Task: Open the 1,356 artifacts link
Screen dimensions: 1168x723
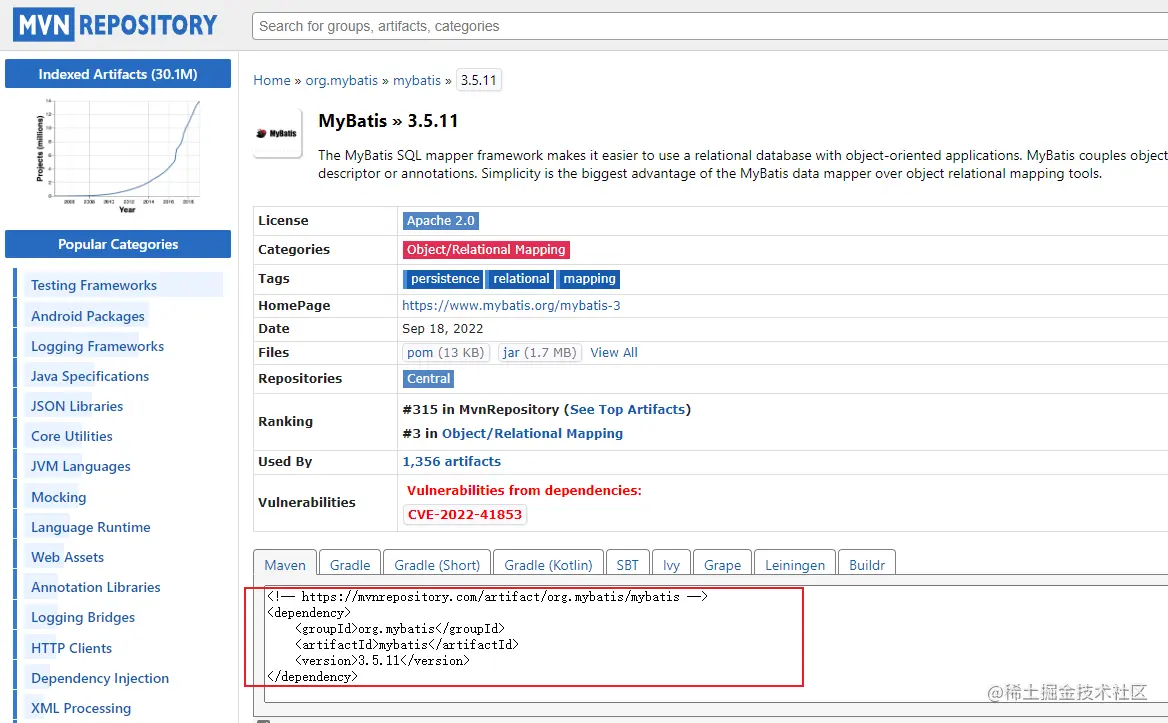Action: point(451,462)
